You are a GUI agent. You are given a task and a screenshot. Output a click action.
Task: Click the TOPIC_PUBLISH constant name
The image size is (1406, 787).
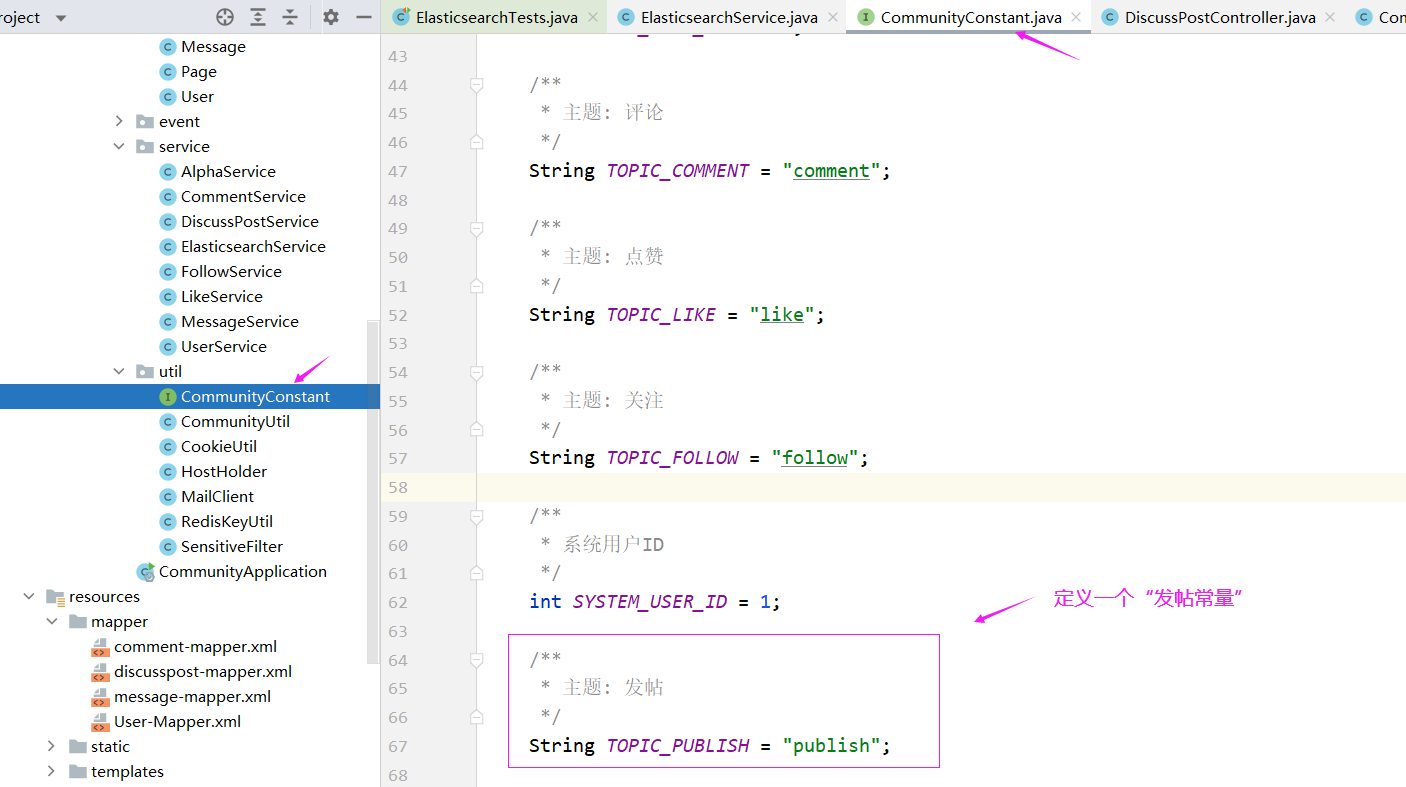click(678, 746)
